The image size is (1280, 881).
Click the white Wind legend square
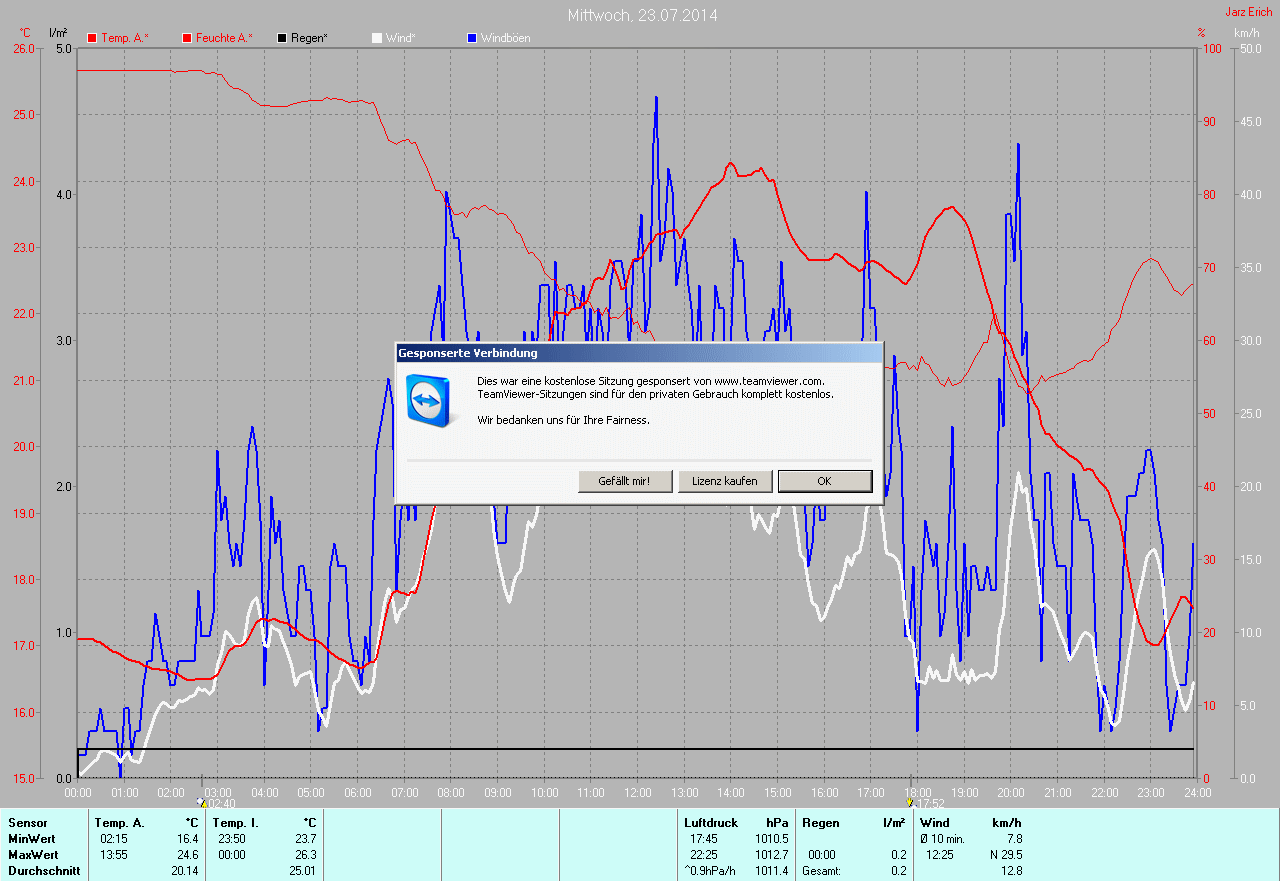pyautogui.click(x=376, y=38)
